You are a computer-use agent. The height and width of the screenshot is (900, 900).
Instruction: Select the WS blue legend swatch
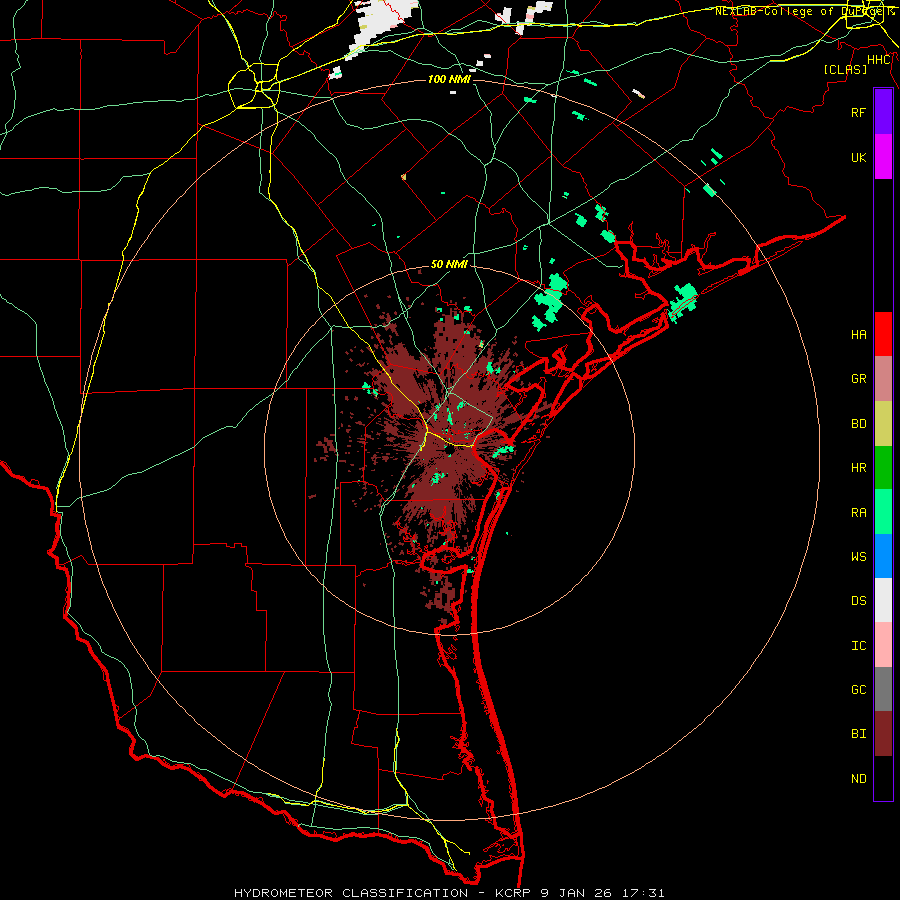[x=883, y=556]
